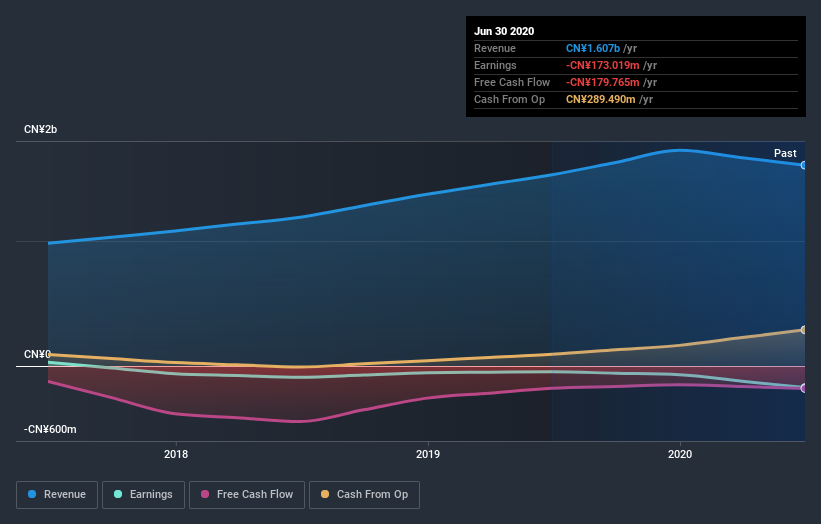Click the 'Revenue' label in tooltip

(495, 48)
